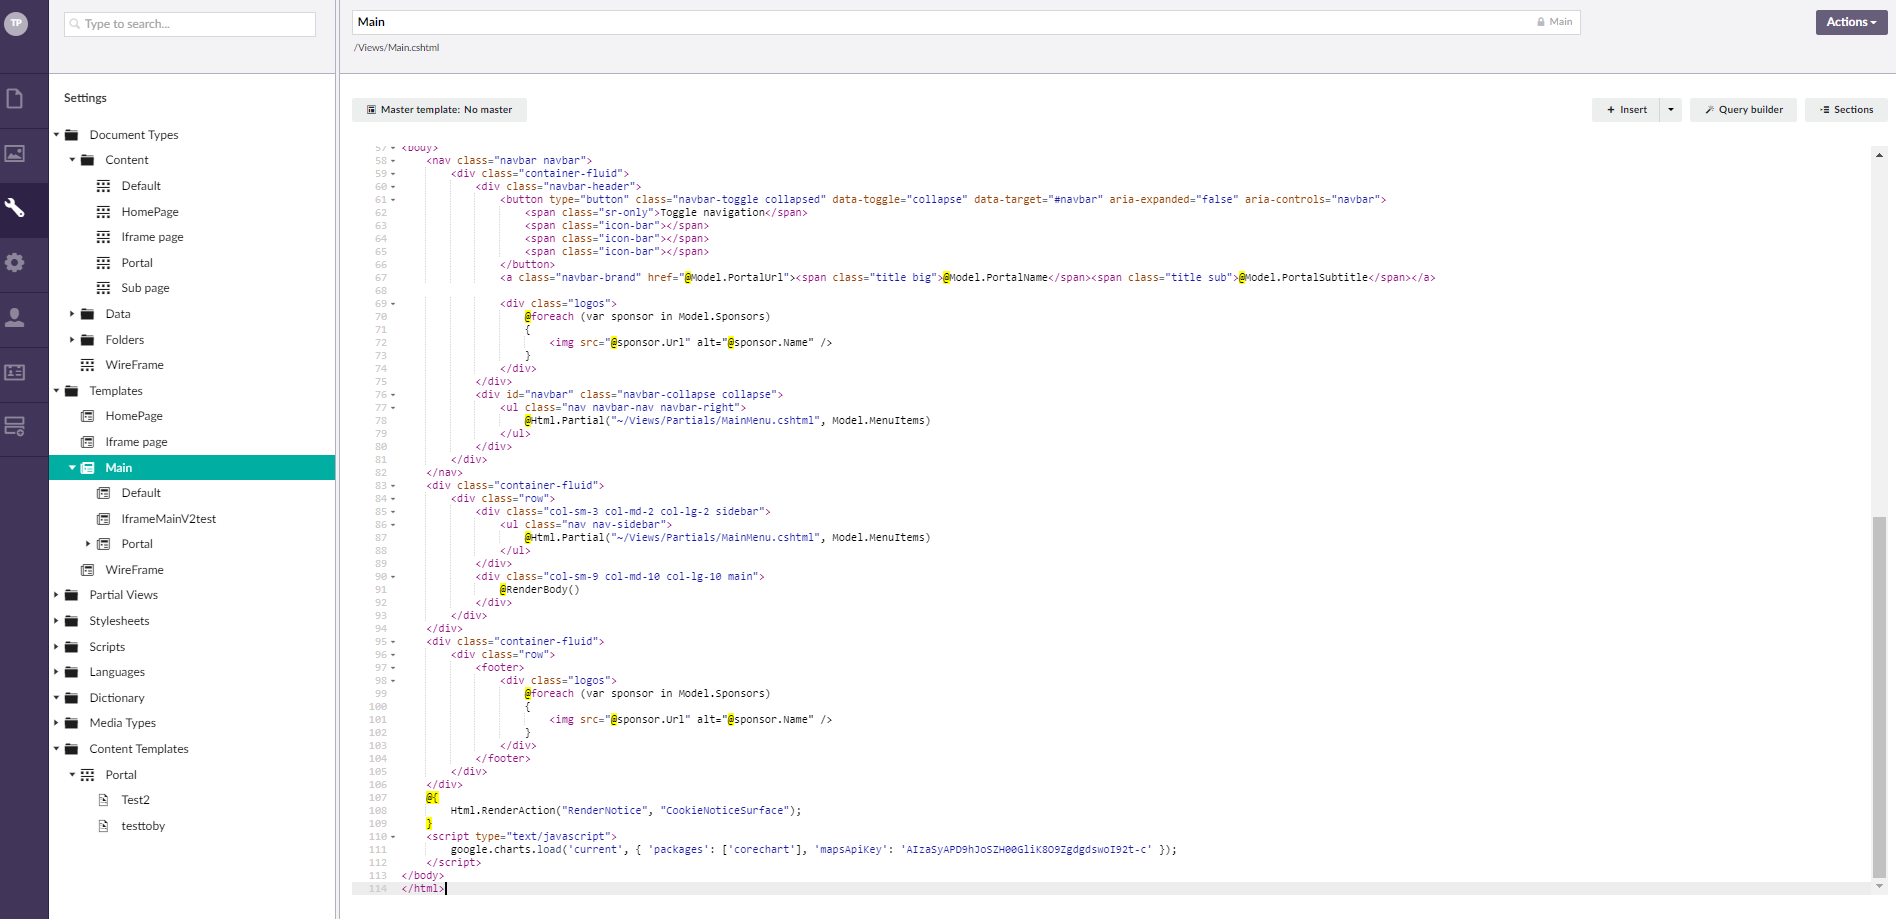
Task: Open the Users section icon
Action: coord(15,318)
